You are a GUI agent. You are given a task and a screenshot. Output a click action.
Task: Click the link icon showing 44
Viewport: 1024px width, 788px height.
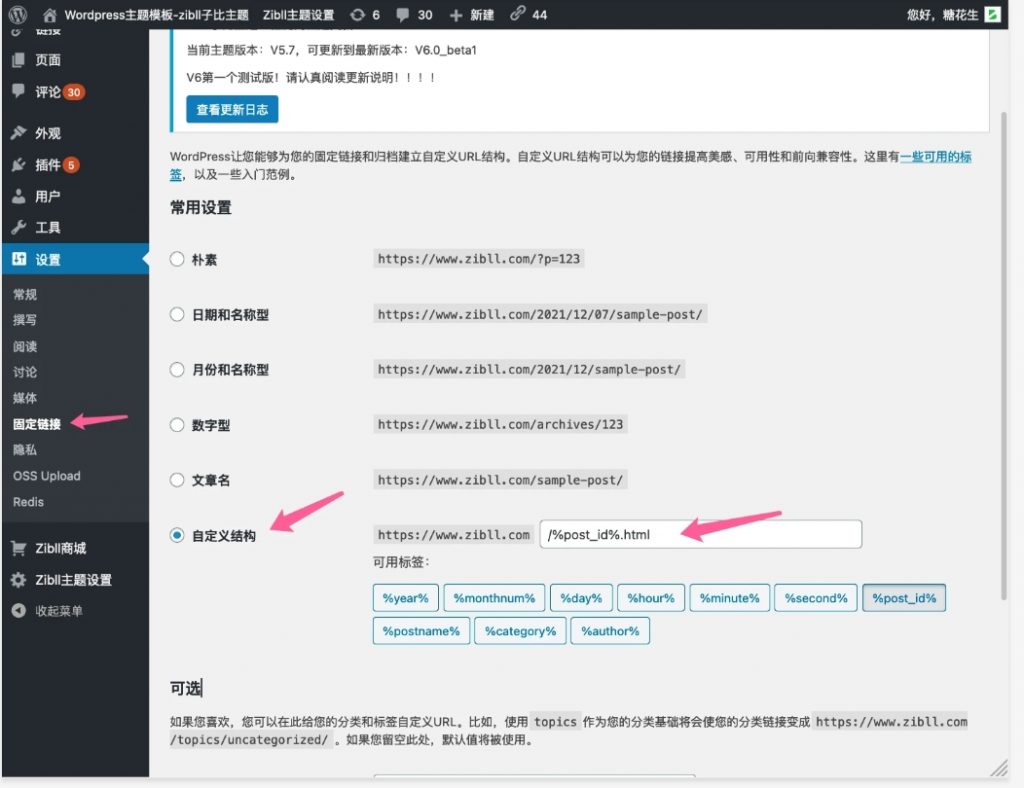pyautogui.click(x=517, y=14)
